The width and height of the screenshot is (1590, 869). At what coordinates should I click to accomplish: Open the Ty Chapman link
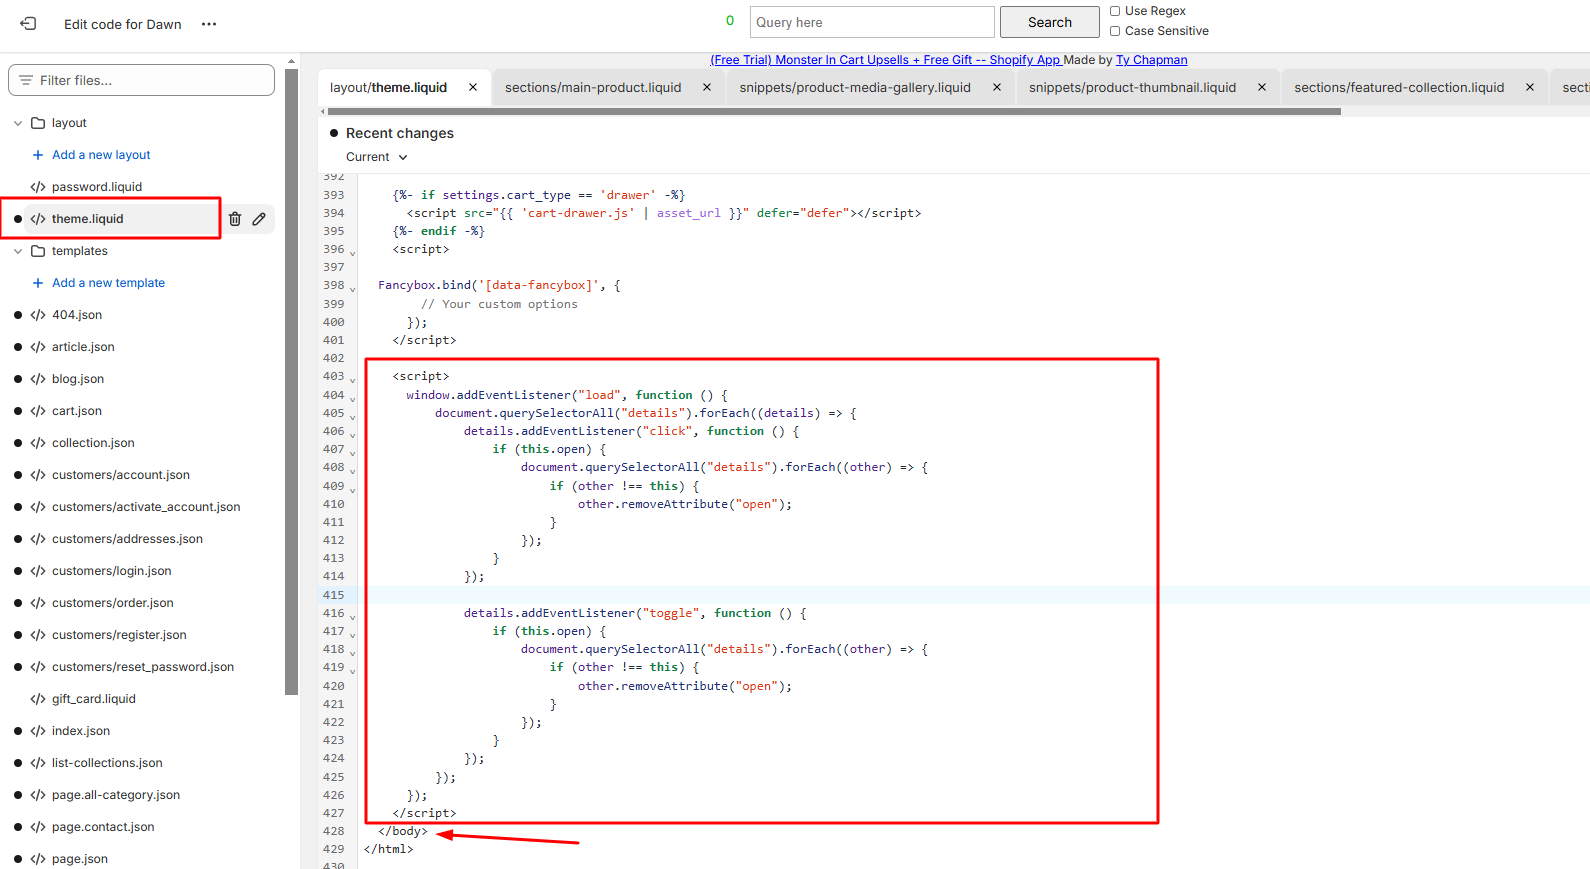[x=1152, y=60]
